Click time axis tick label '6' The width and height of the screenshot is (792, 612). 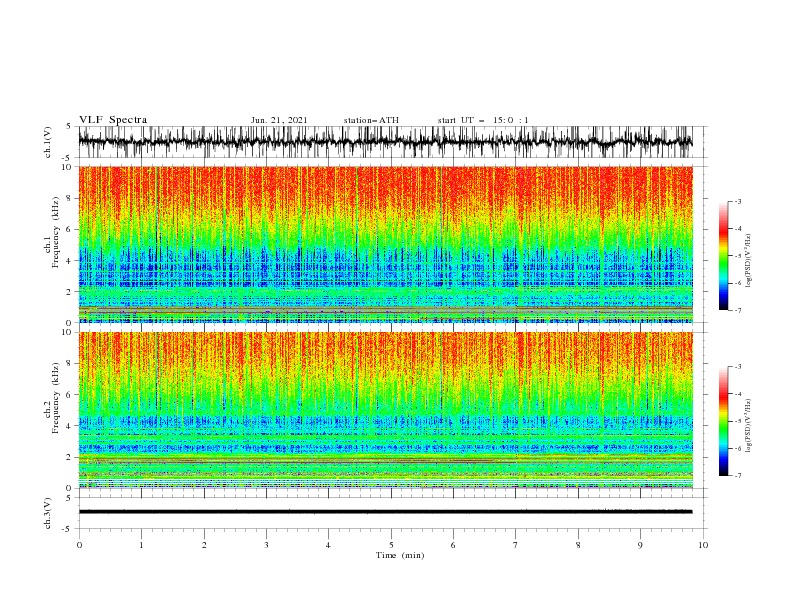(453, 545)
